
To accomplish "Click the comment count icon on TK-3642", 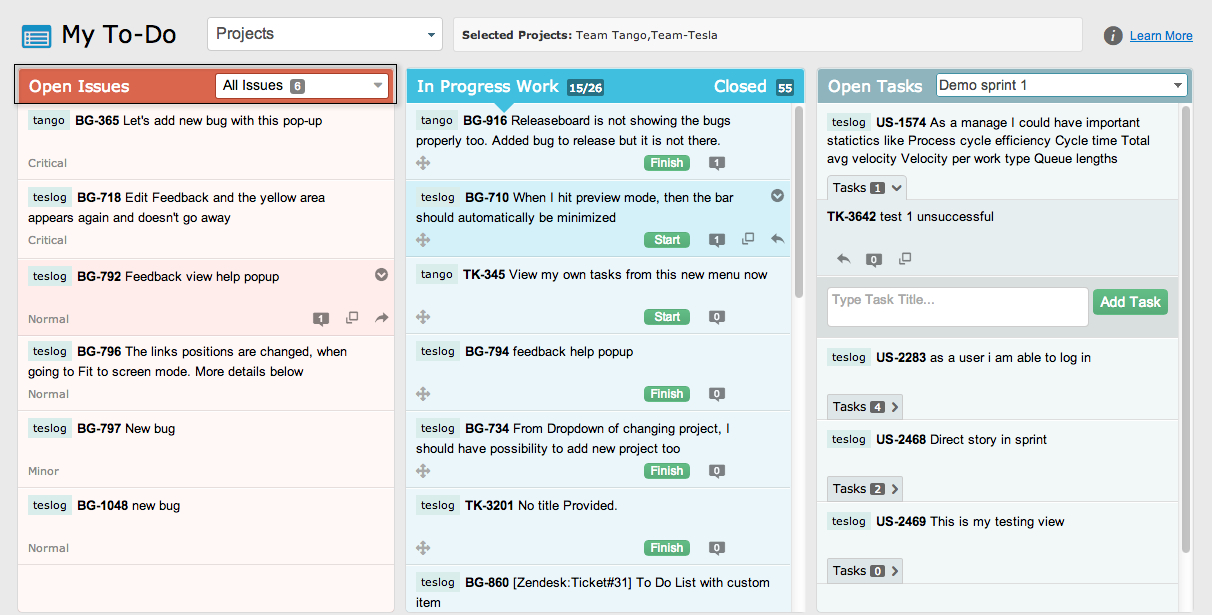I will tap(874, 259).
